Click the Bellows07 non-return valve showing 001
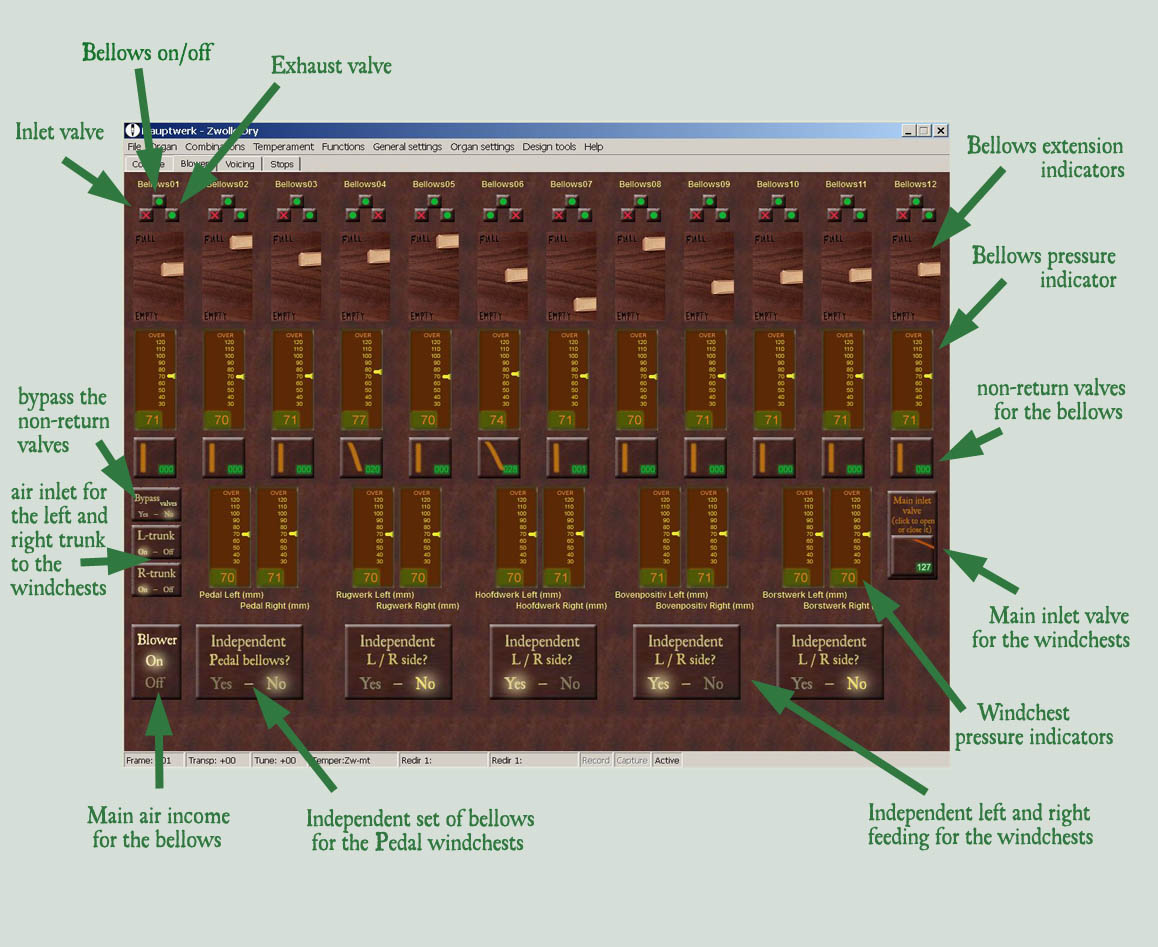 pyautogui.click(x=568, y=457)
